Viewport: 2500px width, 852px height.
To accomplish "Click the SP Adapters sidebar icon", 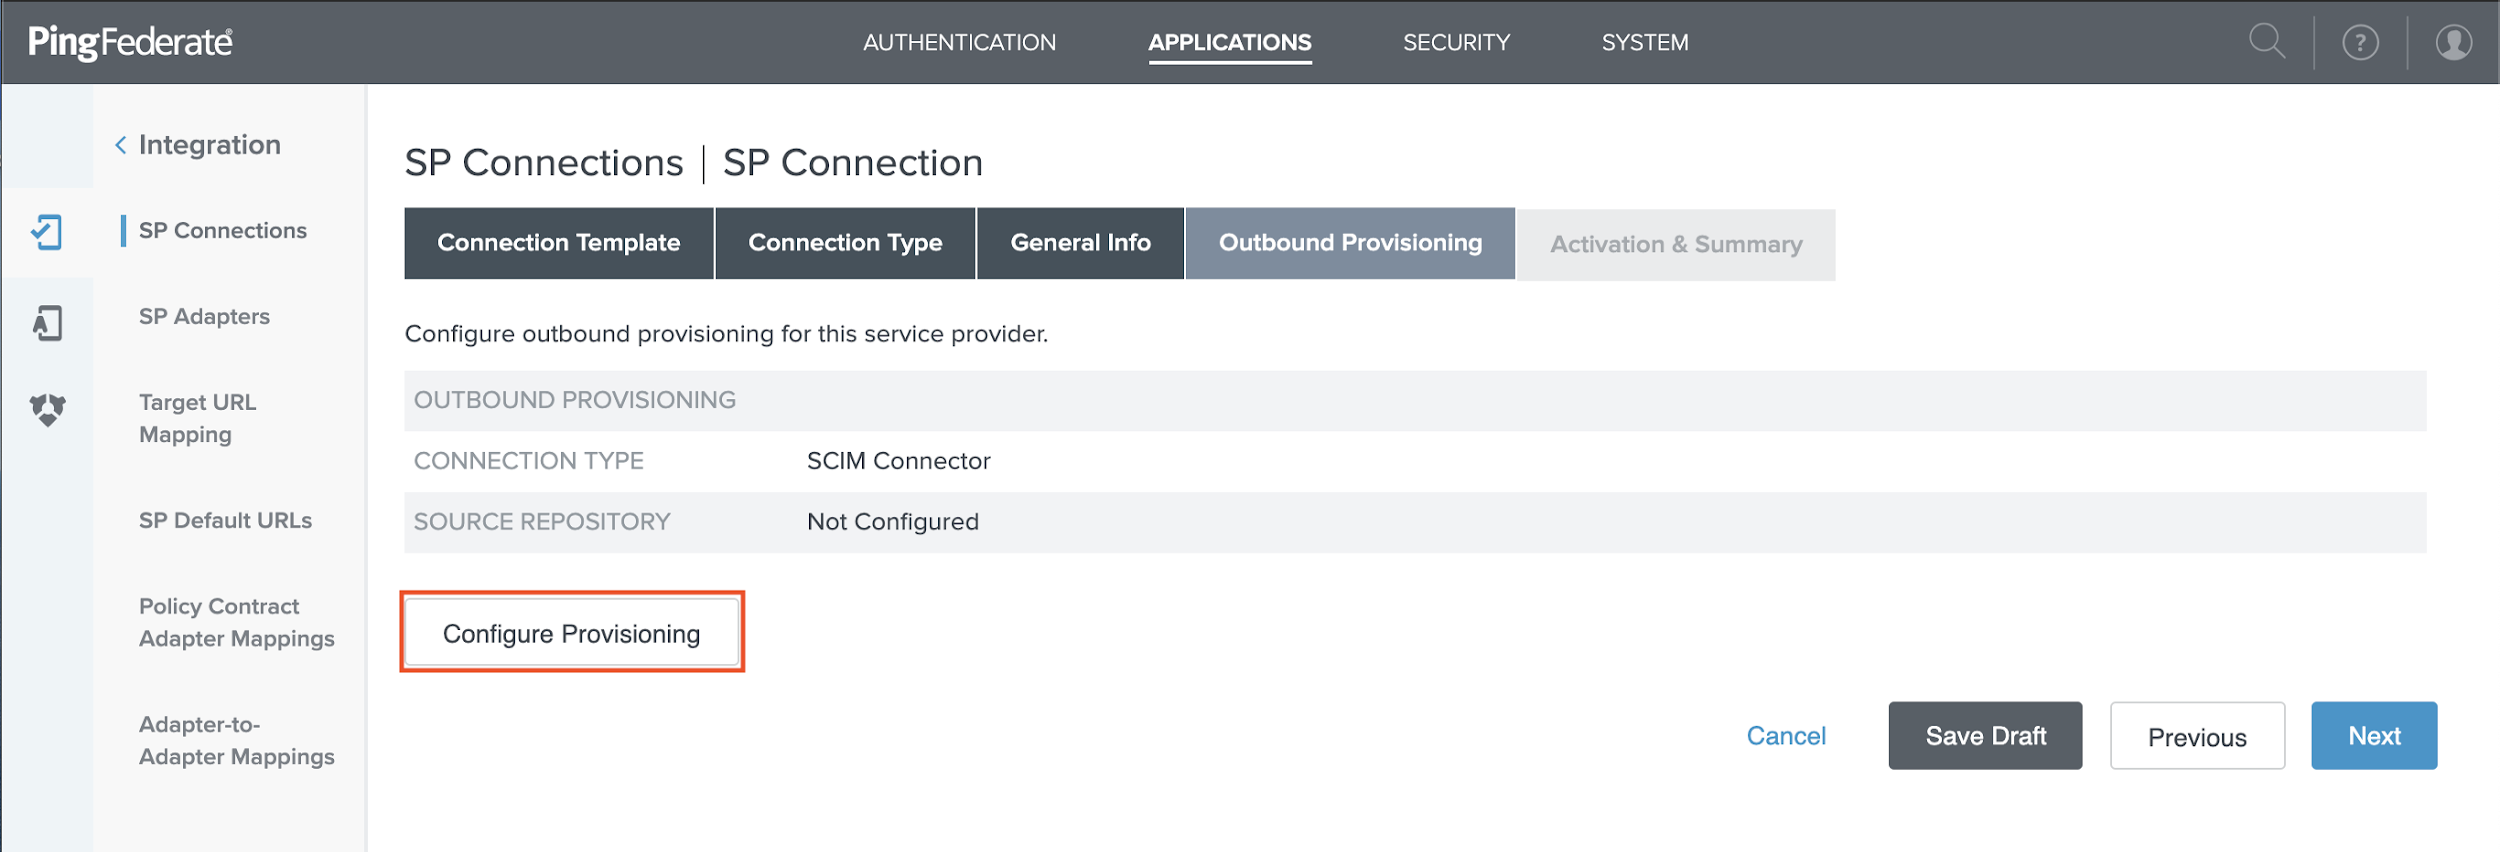I will [x=47, y=323].
